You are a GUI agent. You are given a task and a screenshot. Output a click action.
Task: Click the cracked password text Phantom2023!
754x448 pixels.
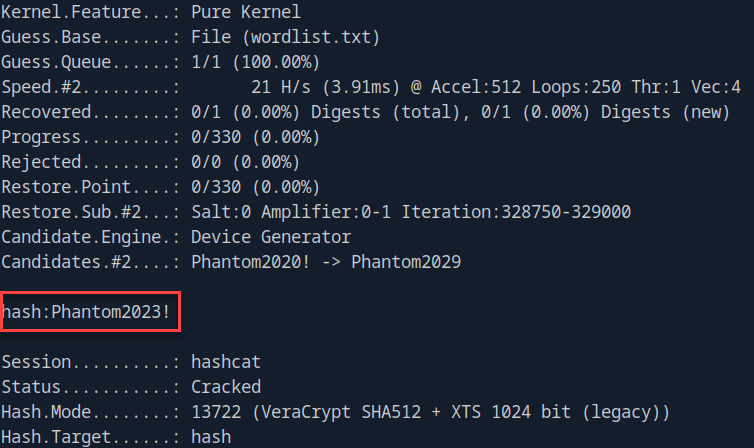117,312
